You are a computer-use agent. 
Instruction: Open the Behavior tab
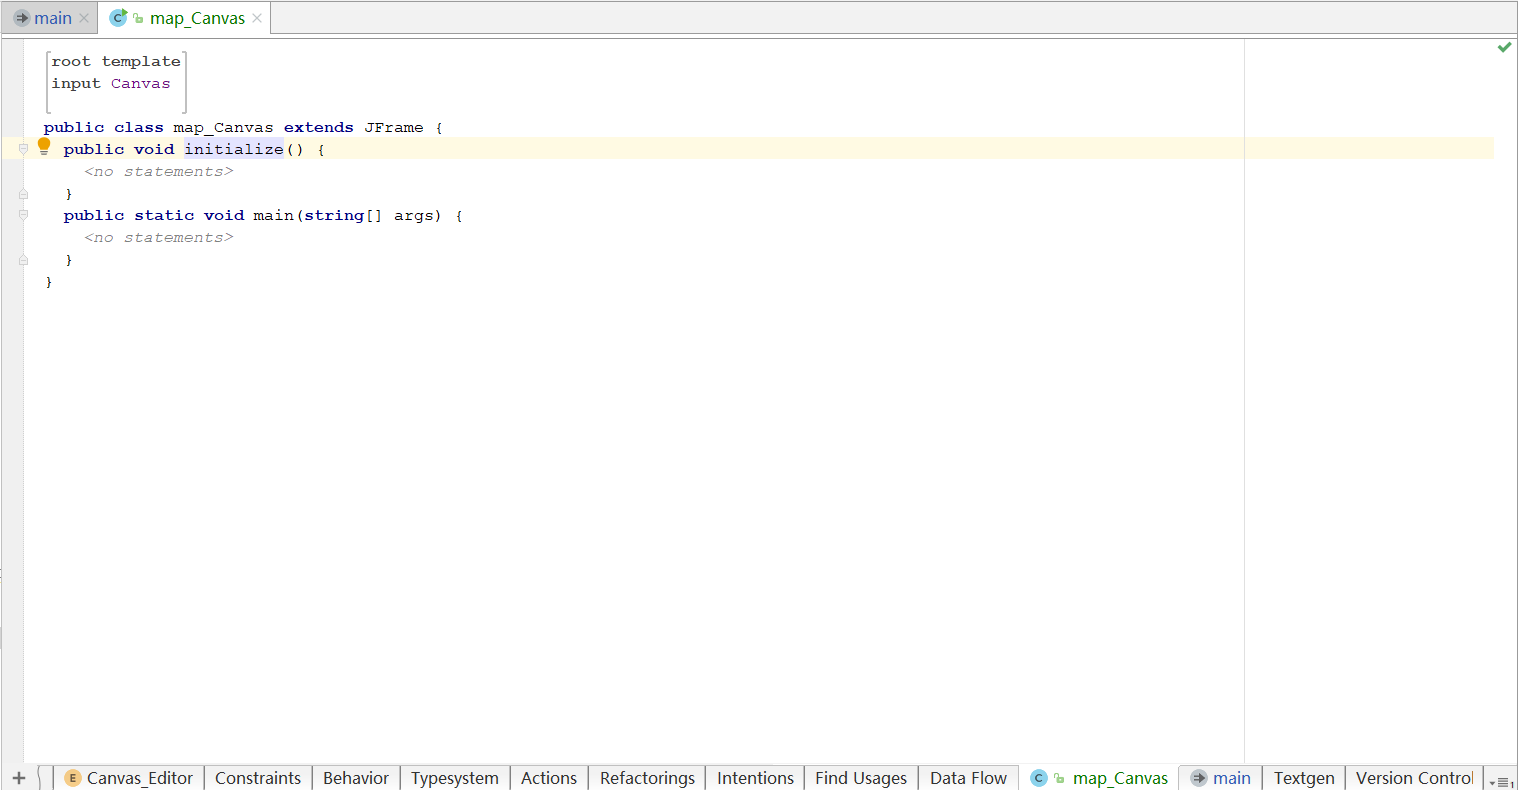[355, 778]
